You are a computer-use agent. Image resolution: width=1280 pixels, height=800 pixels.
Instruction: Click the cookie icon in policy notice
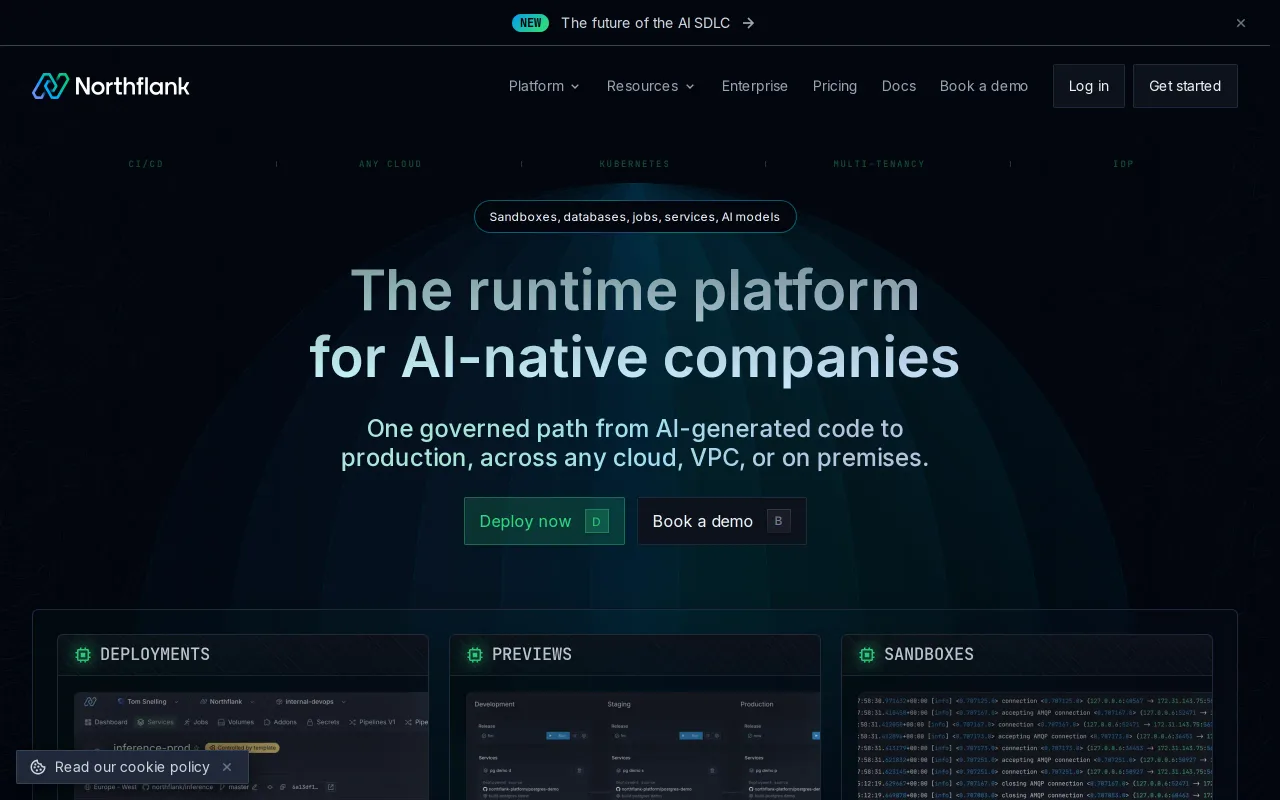tap(38, 767)
